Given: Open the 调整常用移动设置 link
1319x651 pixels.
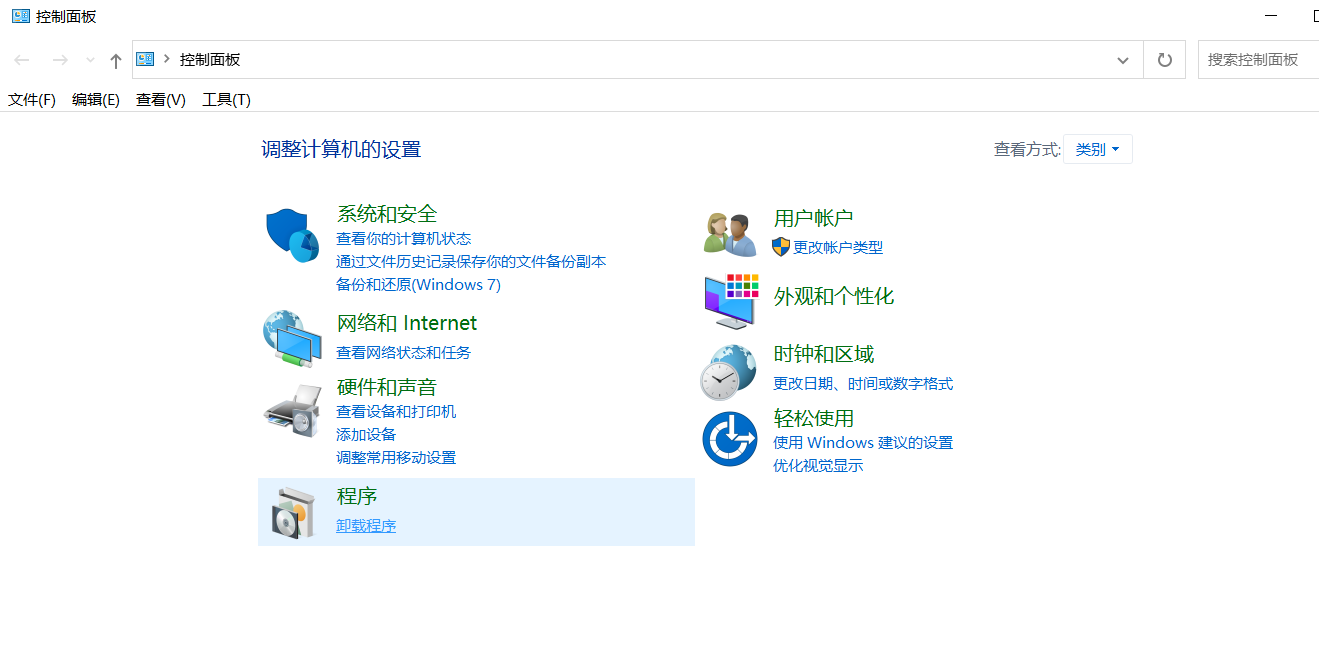Looking at the screenshot, I should 396,457.
